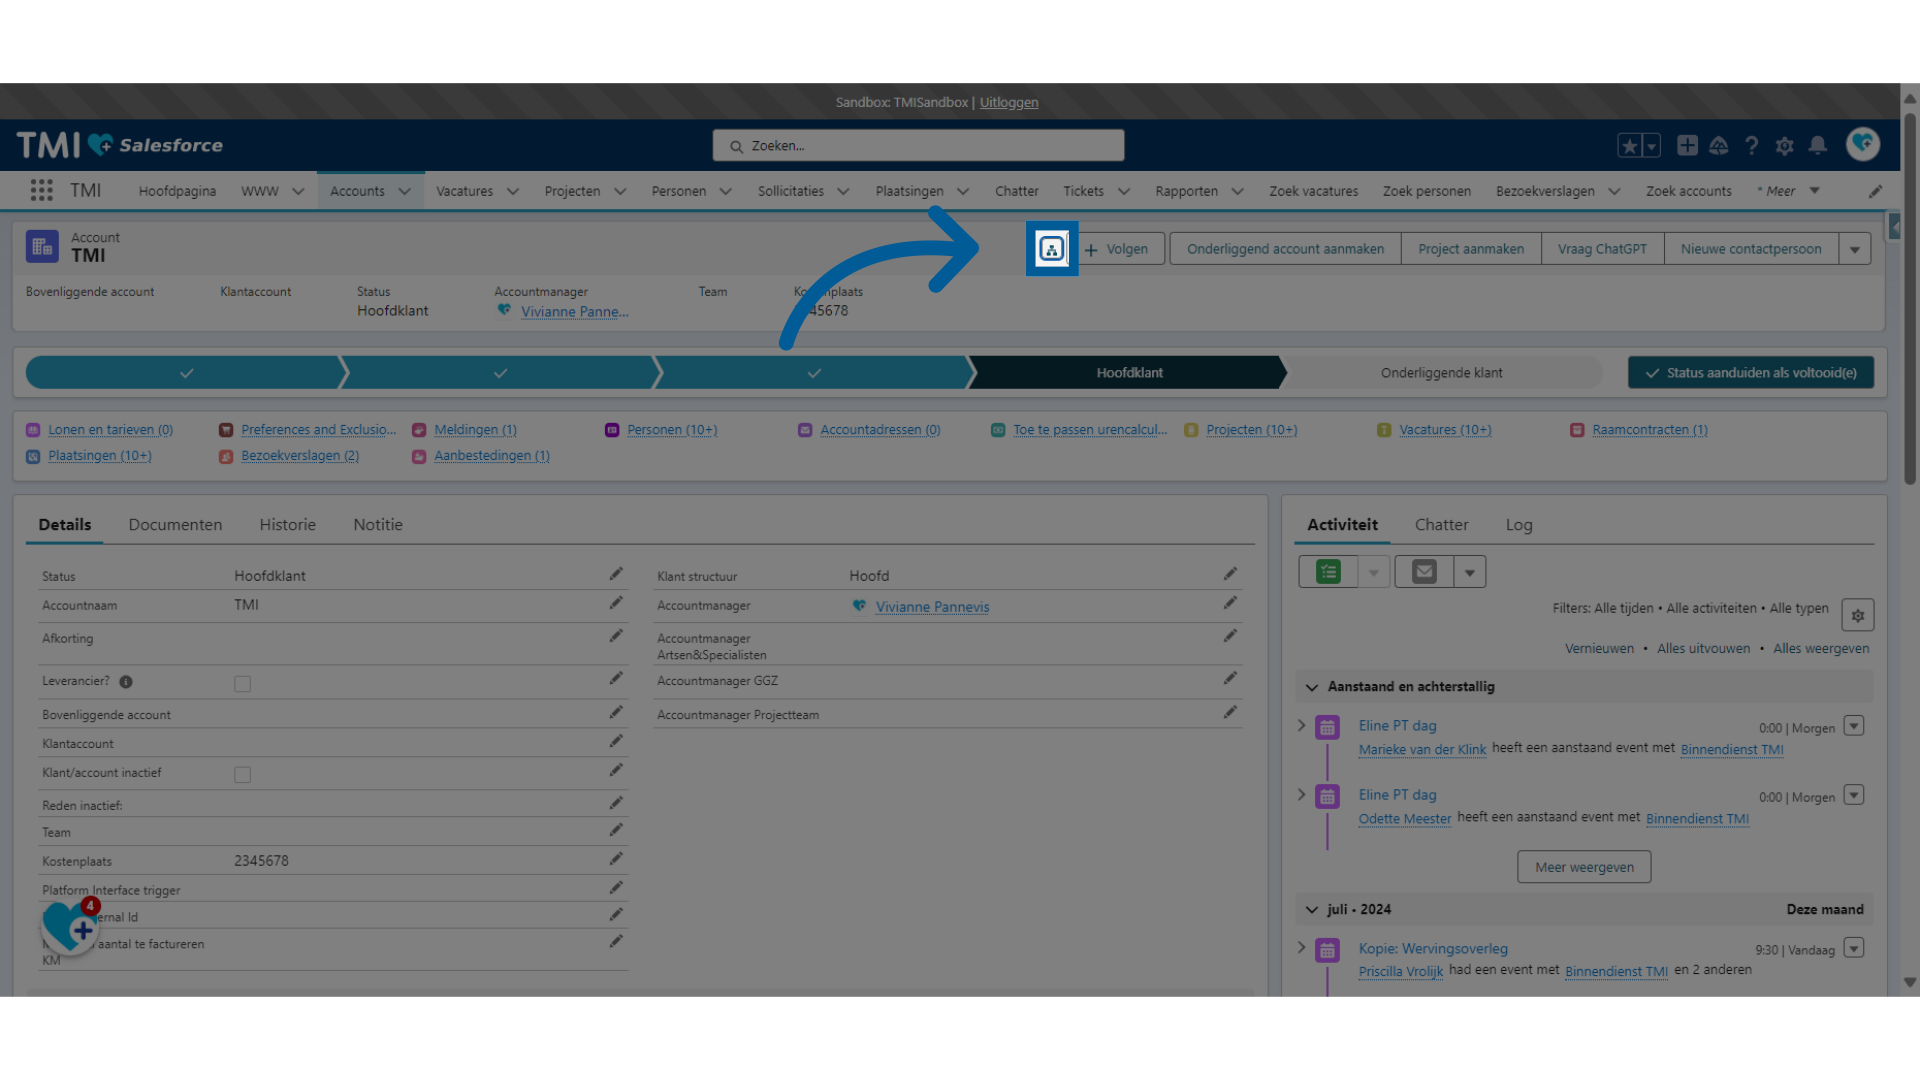This screenshot has height=1080, width=1920.
Task: Select the Hoofdklant path stage
Action: pyautogui.click(x=1129, y=373)
